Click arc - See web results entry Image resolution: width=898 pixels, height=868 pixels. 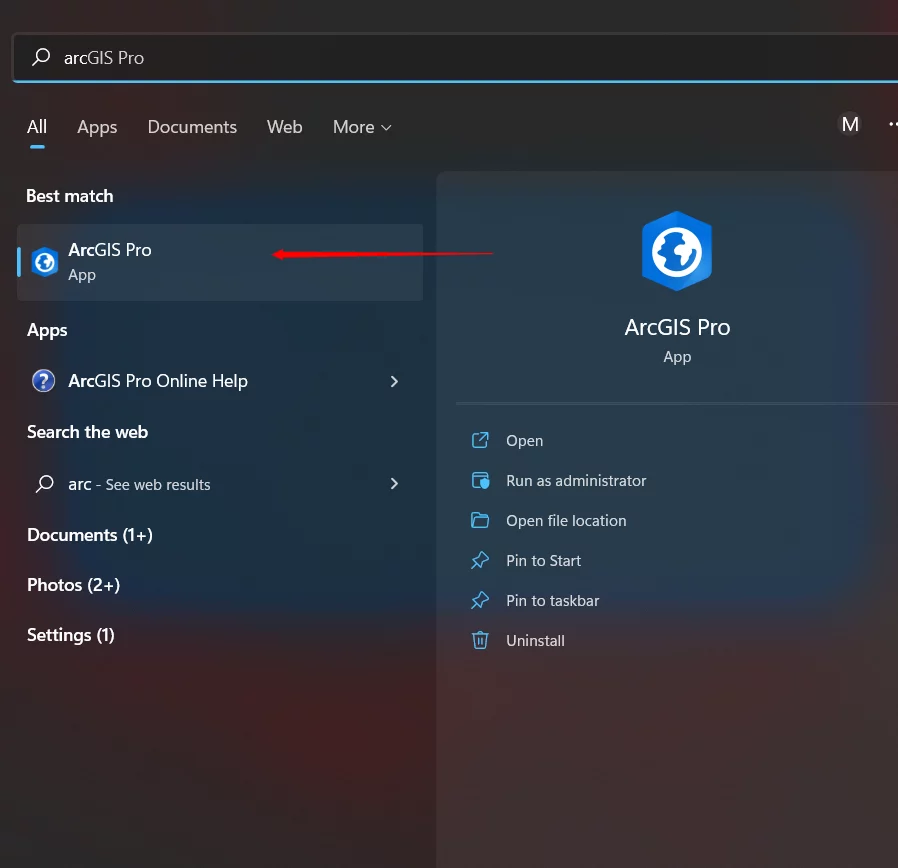coord(220,484)
